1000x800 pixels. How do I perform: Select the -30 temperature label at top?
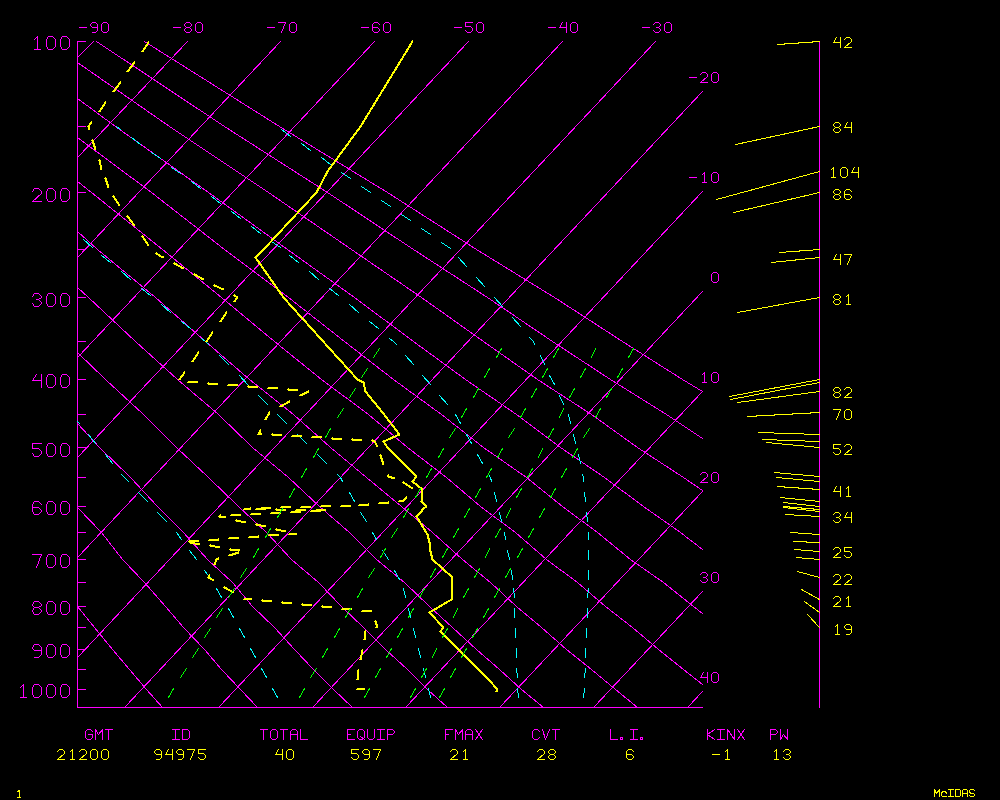click(655, 28)
